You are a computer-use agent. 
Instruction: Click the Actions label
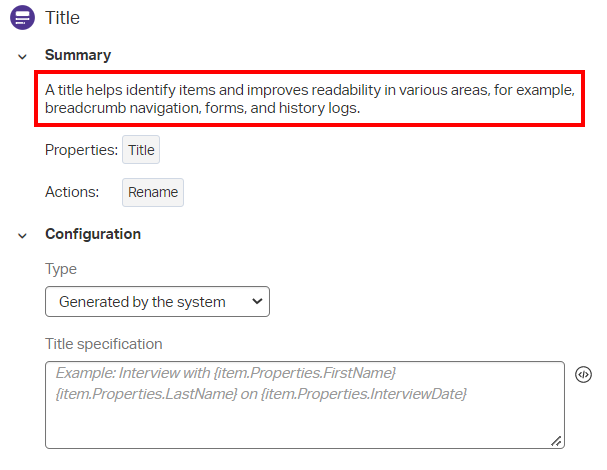coord(72,192)
